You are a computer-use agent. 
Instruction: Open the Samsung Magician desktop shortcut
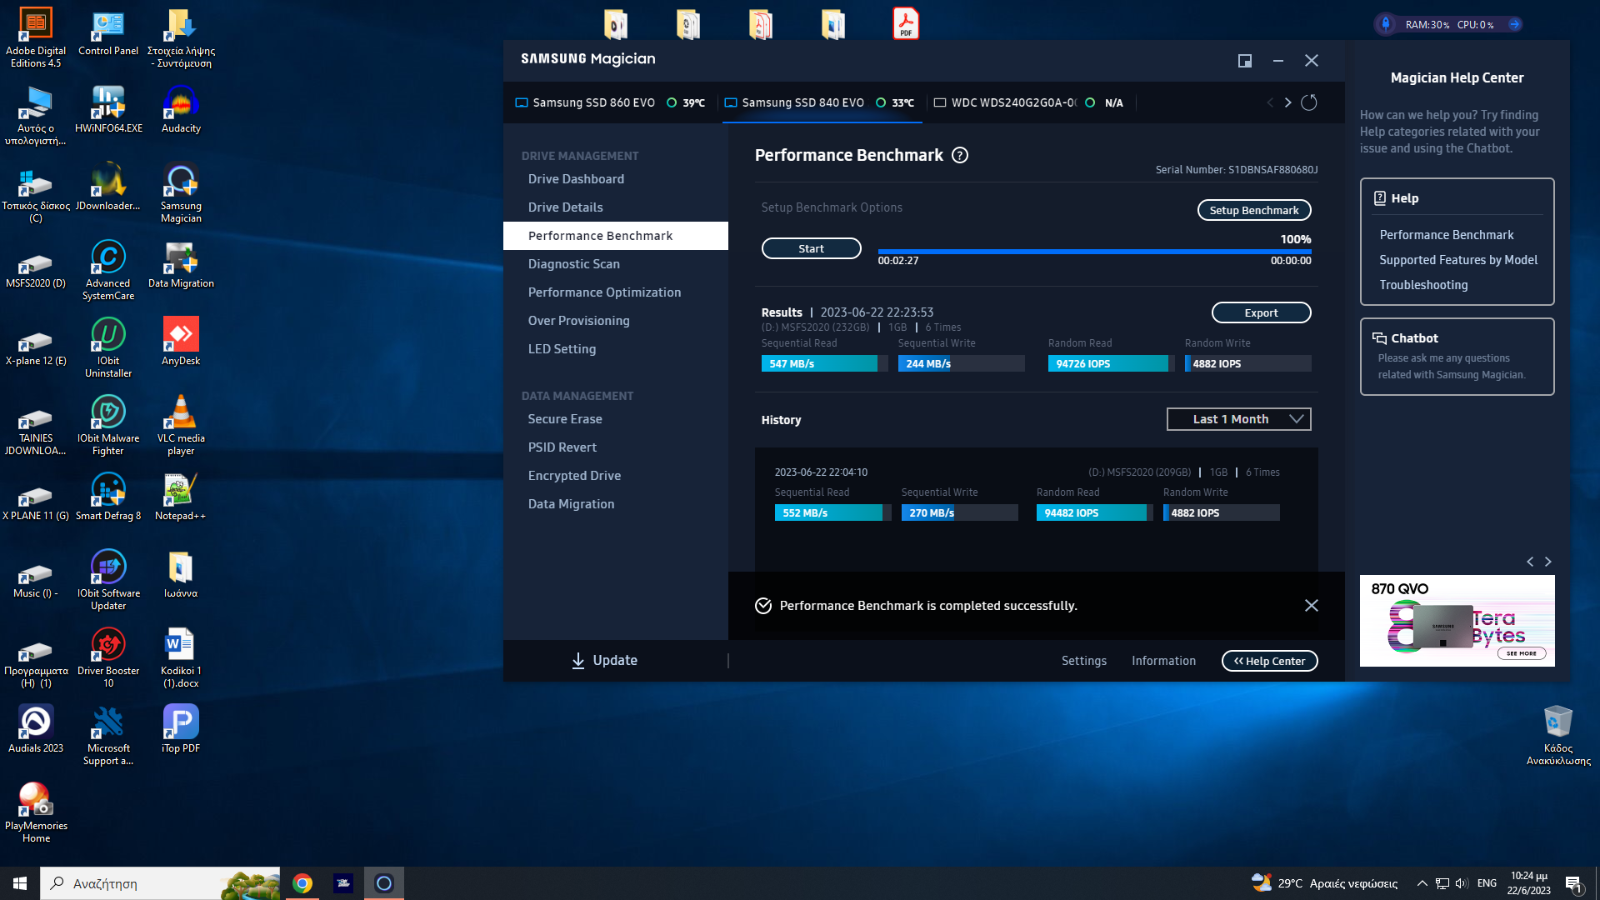(x=181, y=193)
